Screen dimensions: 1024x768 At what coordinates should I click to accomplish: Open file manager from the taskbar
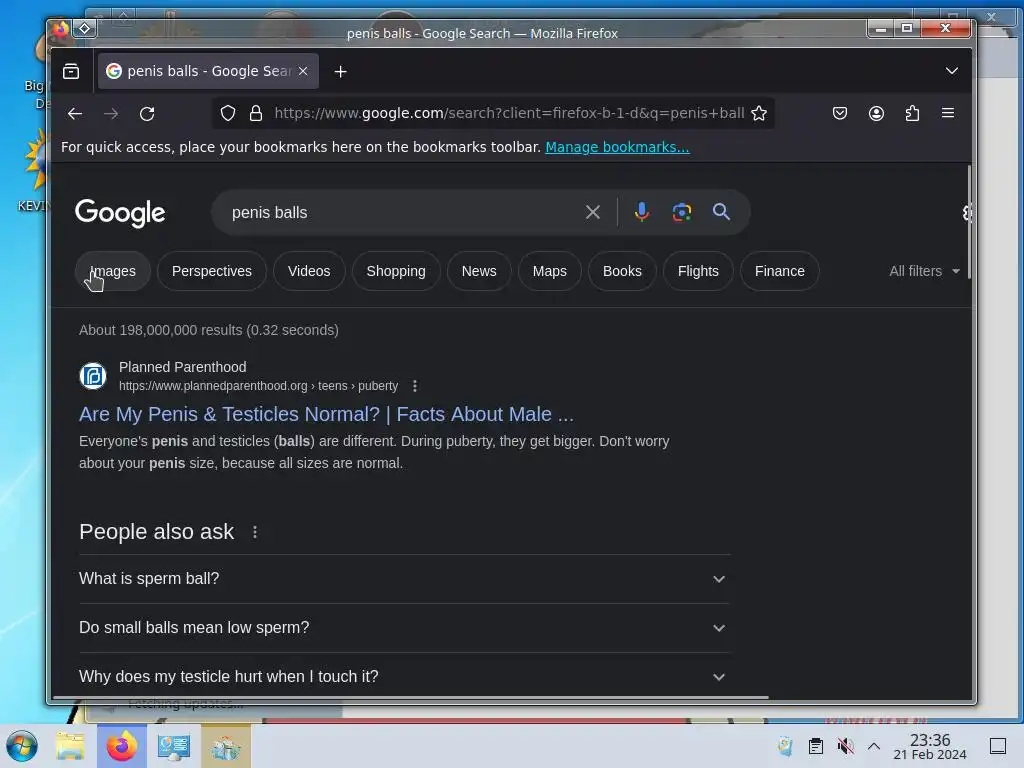point(70,746)
